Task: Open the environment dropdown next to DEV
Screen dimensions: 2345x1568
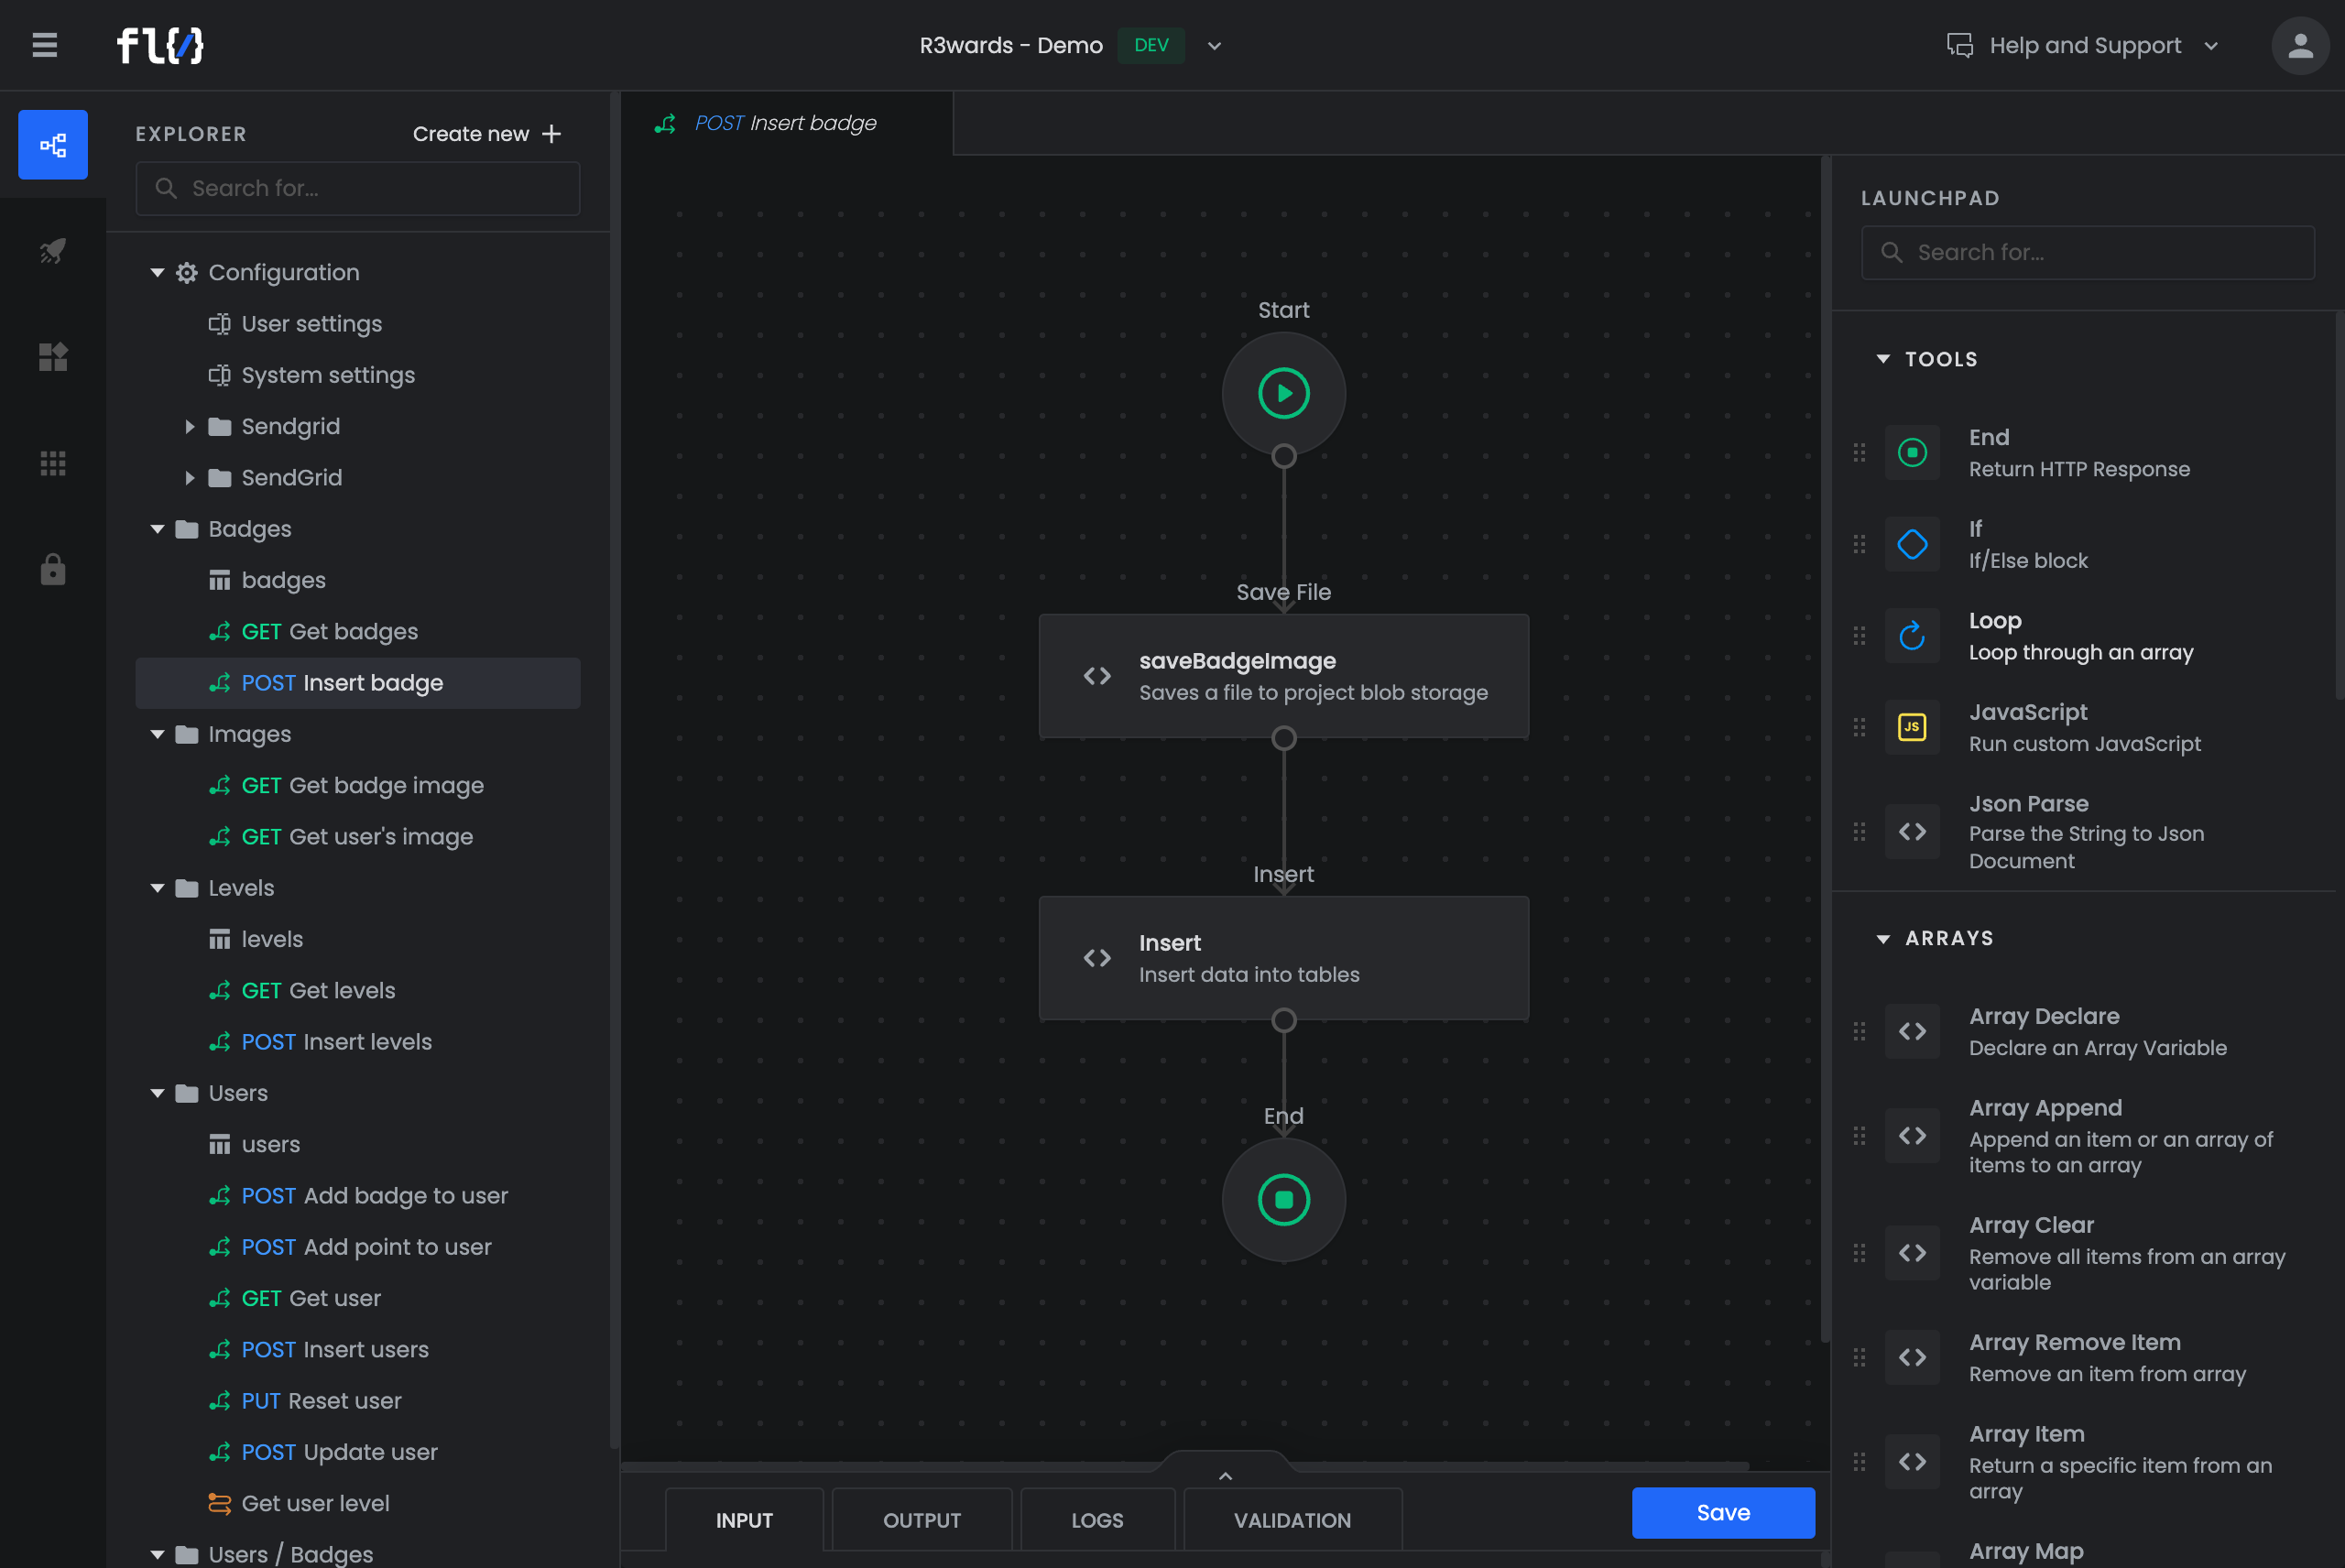Action: click(1214, 46)
